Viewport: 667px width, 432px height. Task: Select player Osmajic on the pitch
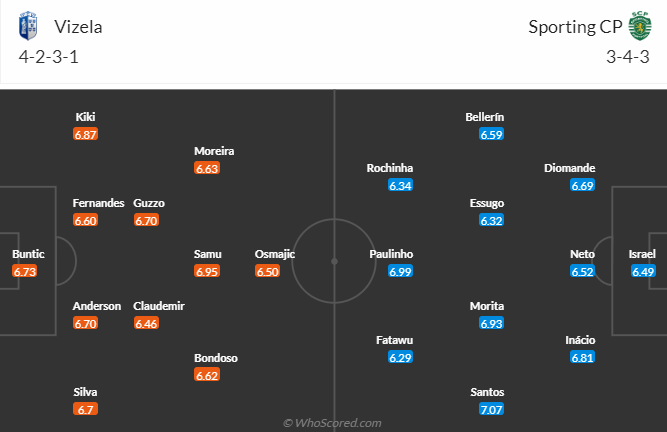point(275,254)
